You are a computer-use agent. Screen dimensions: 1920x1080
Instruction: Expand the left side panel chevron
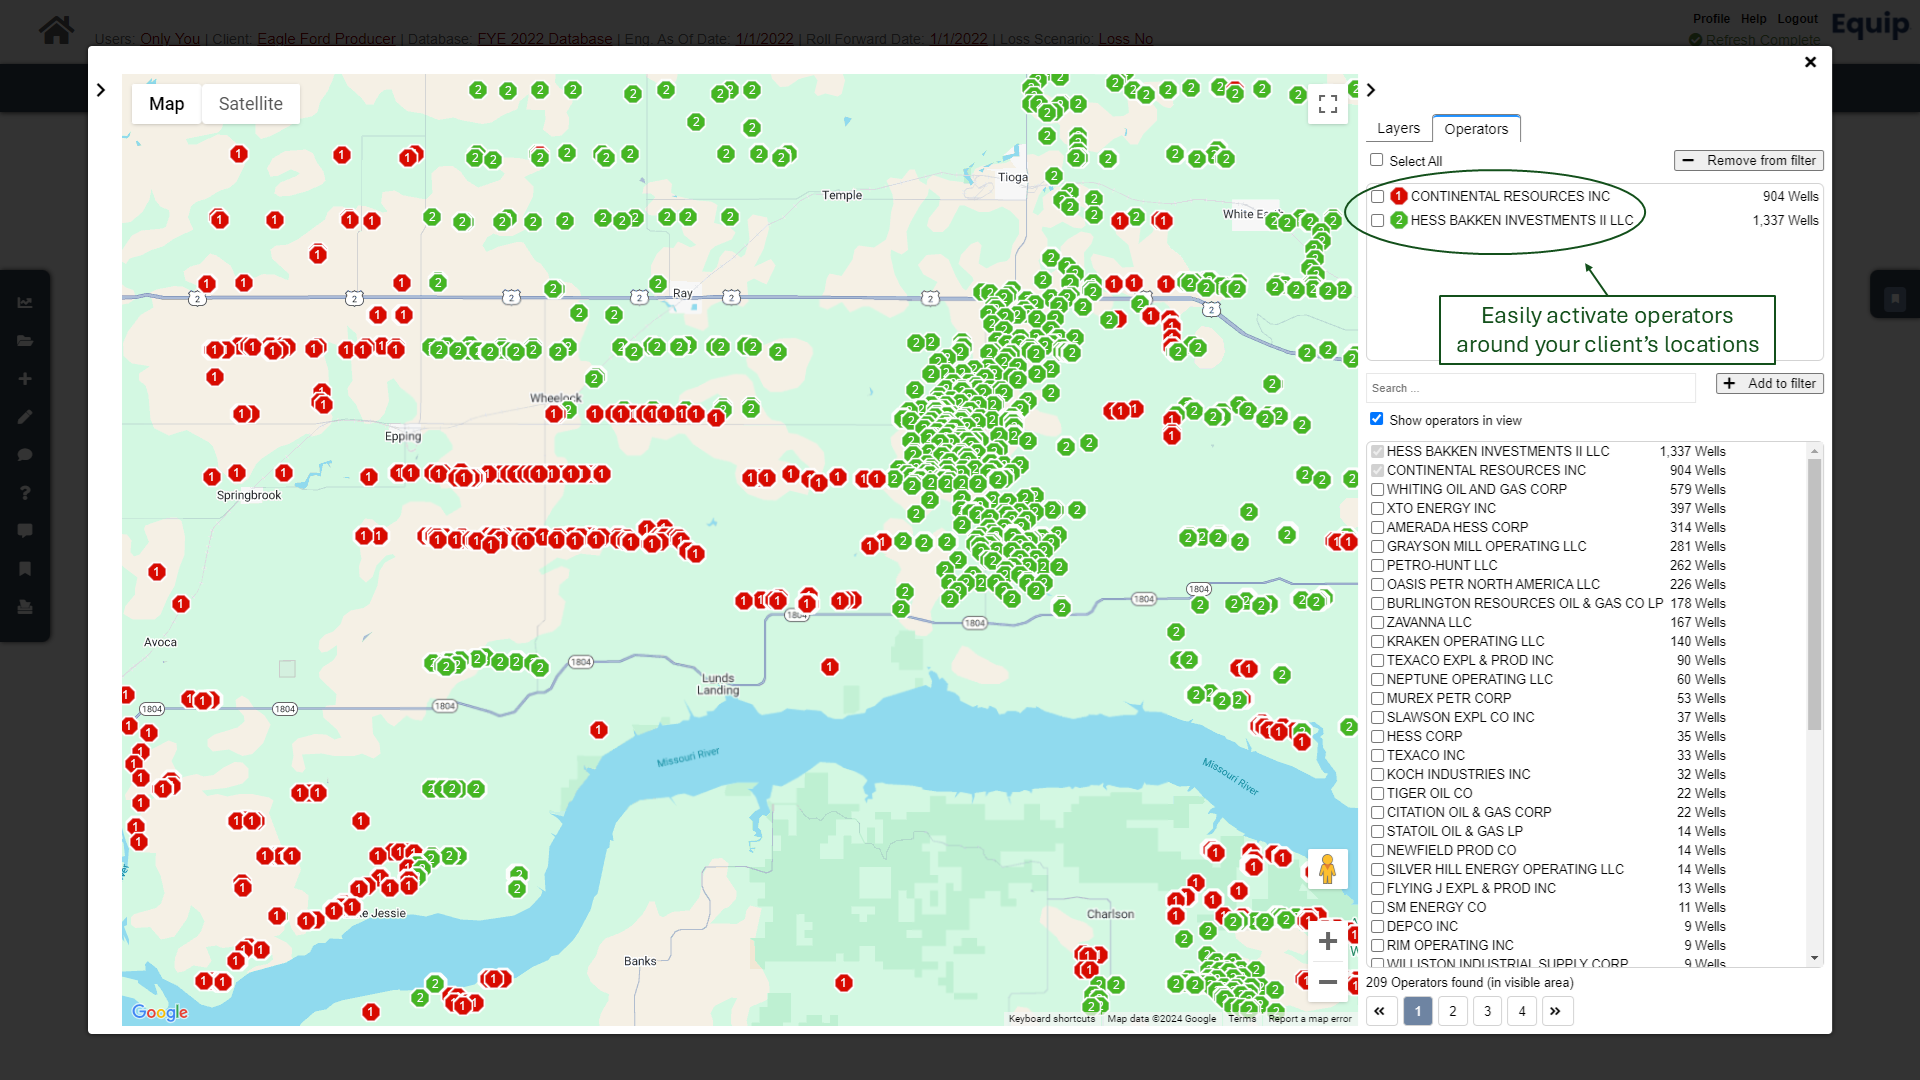(101, 90)
